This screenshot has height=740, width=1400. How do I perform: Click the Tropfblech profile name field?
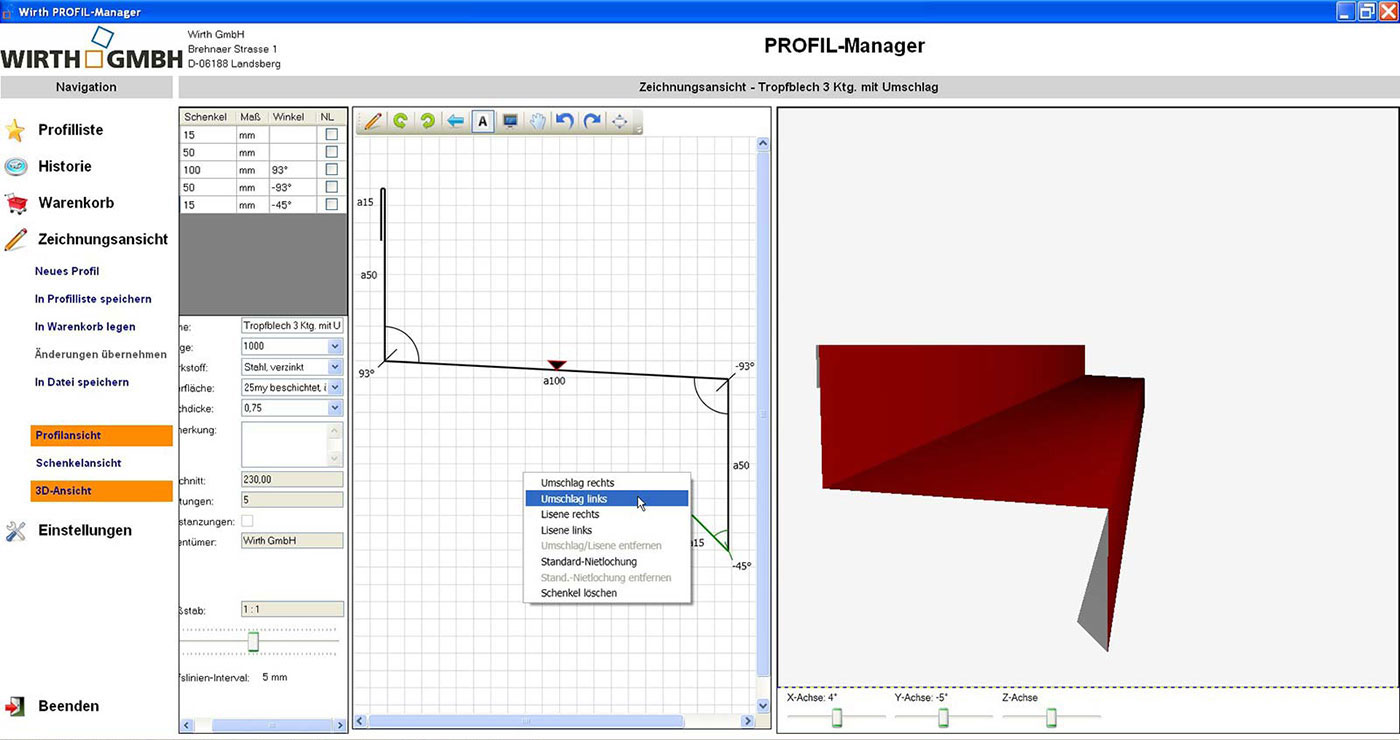[292, 326]
